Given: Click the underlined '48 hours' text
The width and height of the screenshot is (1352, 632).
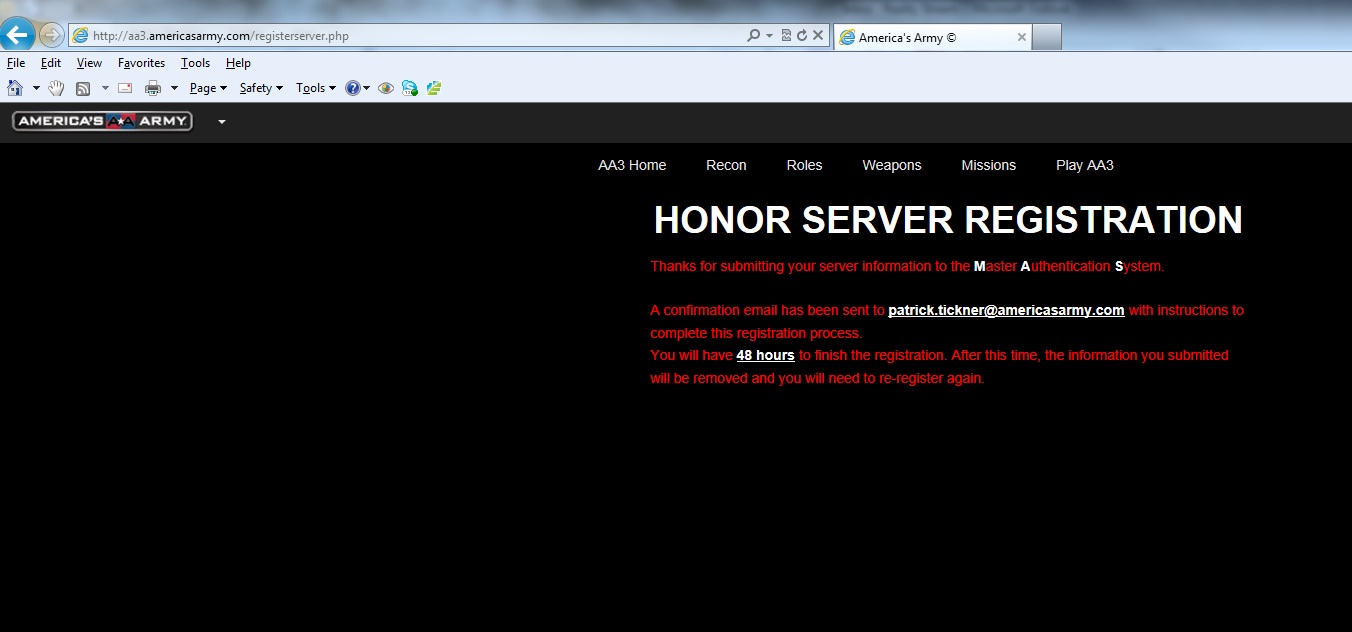Looking at the screenshot, I should pos(765,355).
